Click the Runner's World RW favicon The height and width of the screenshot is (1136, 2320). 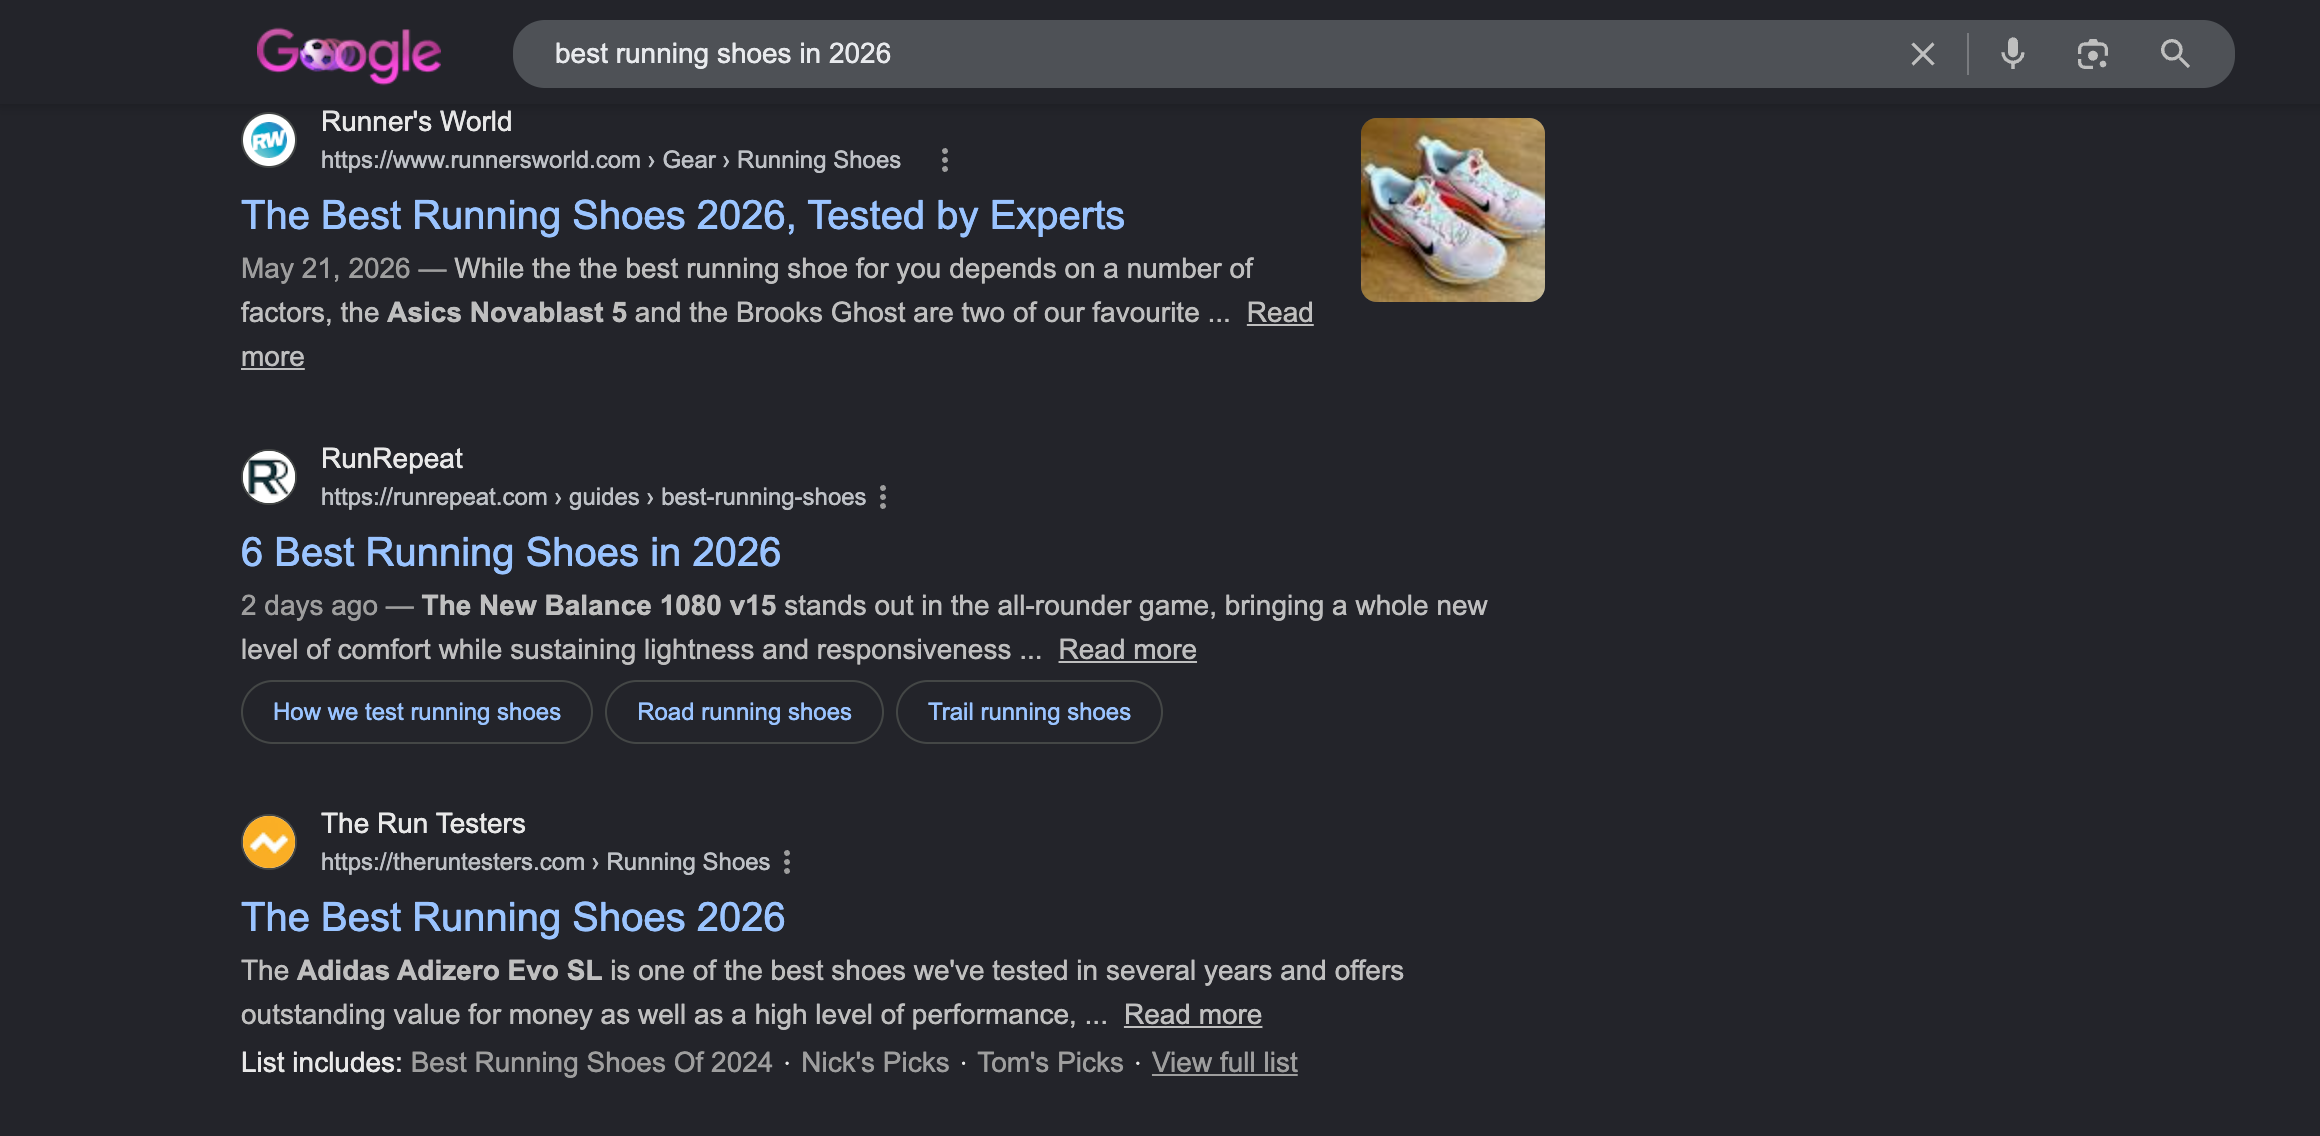click(269, 141)
